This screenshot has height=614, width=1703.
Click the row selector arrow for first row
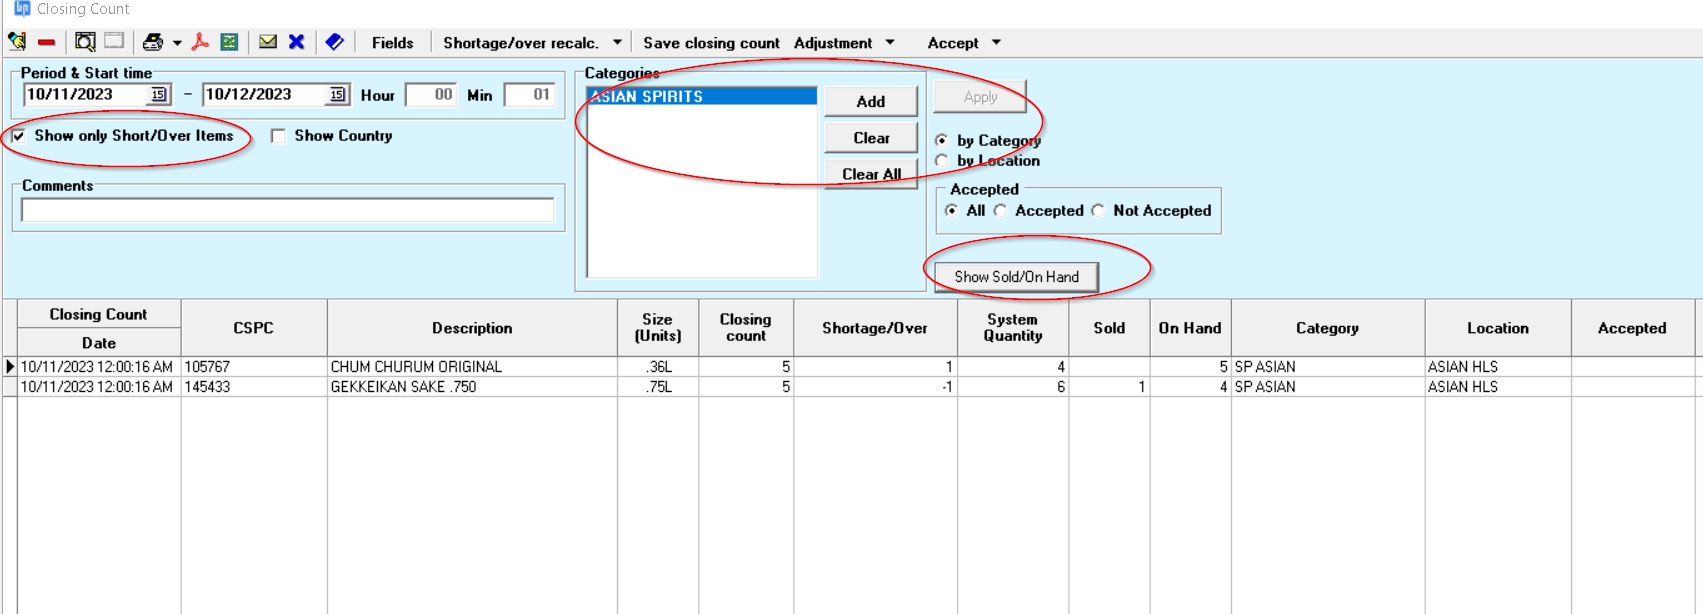(10, 367)
